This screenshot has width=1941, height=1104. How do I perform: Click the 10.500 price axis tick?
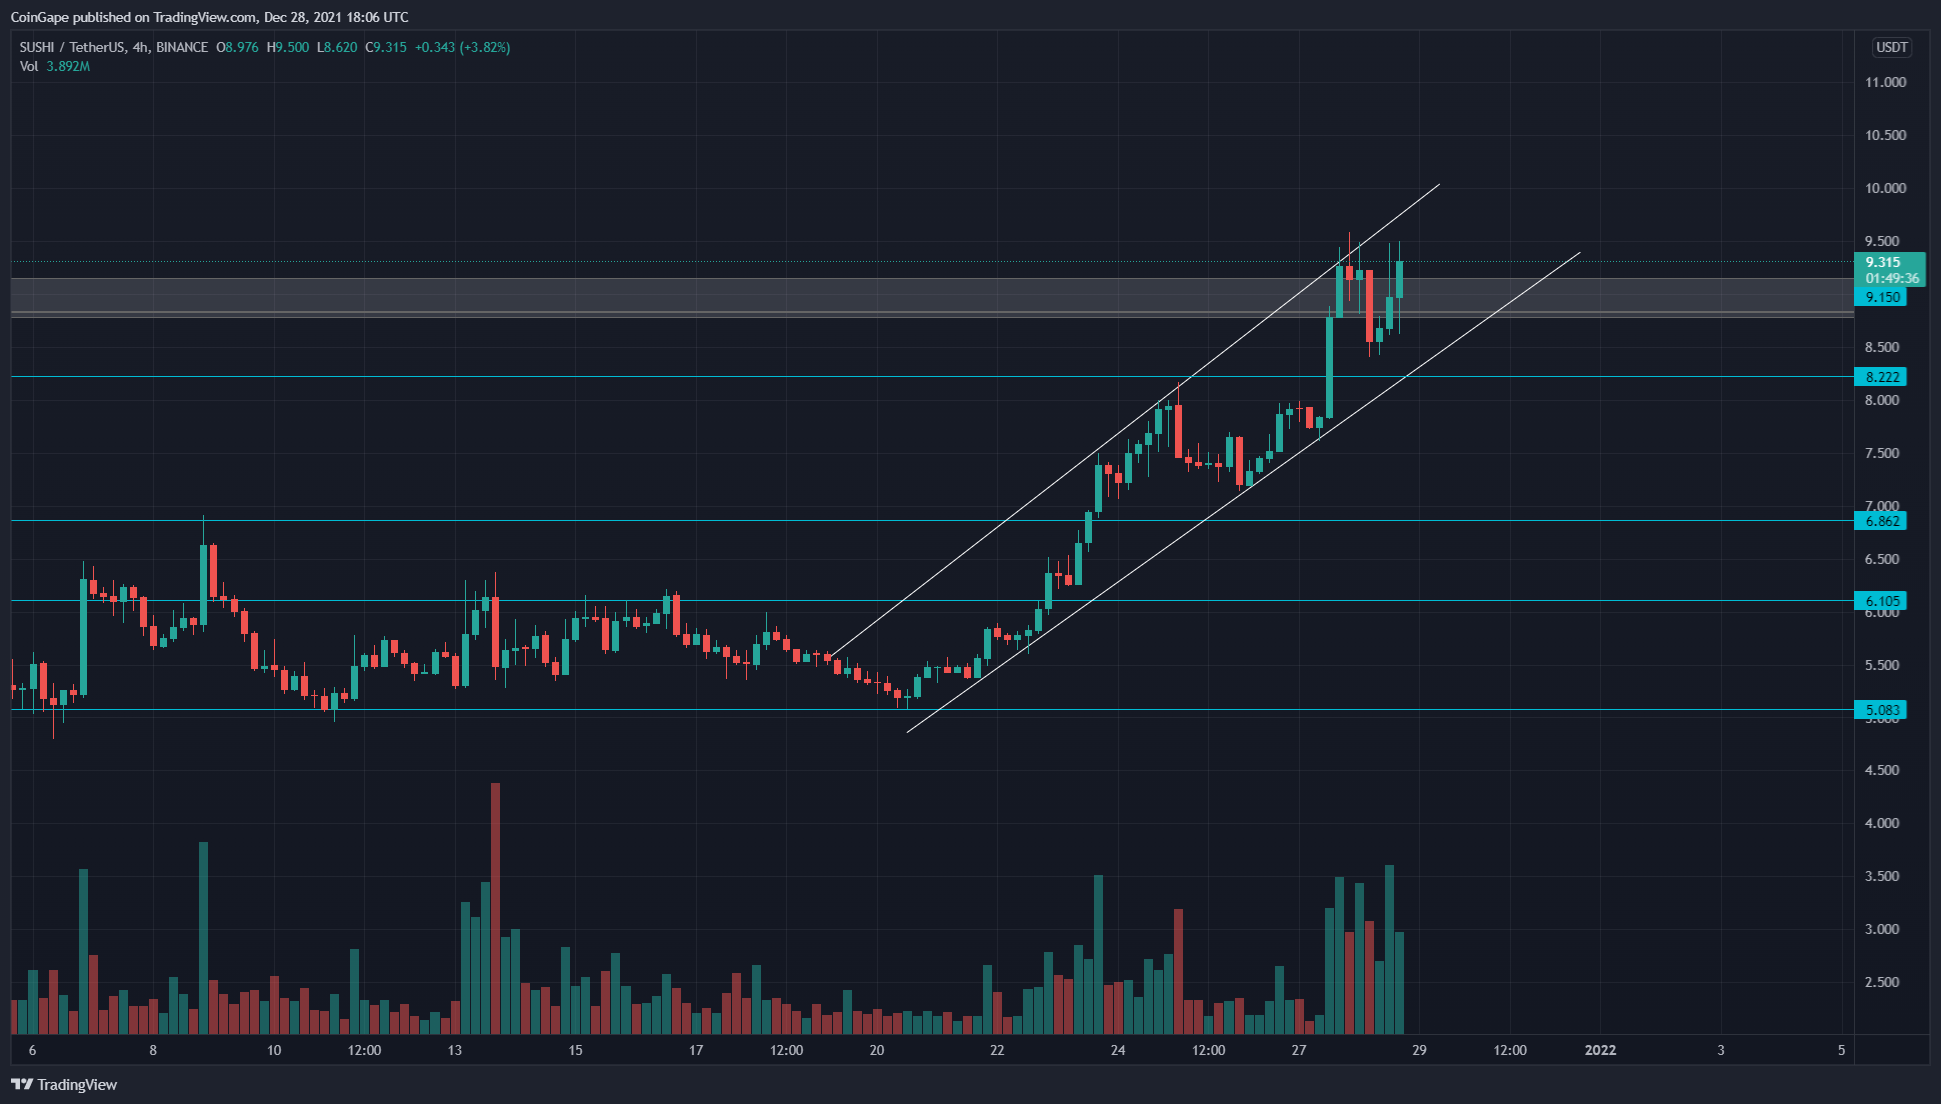[x=1885, y=135]
